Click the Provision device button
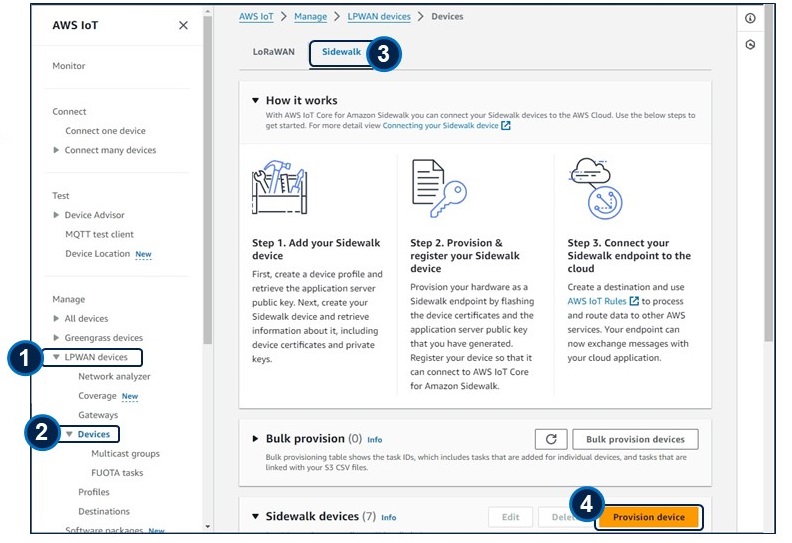This screenshot has height=543, width=792. 649,517
